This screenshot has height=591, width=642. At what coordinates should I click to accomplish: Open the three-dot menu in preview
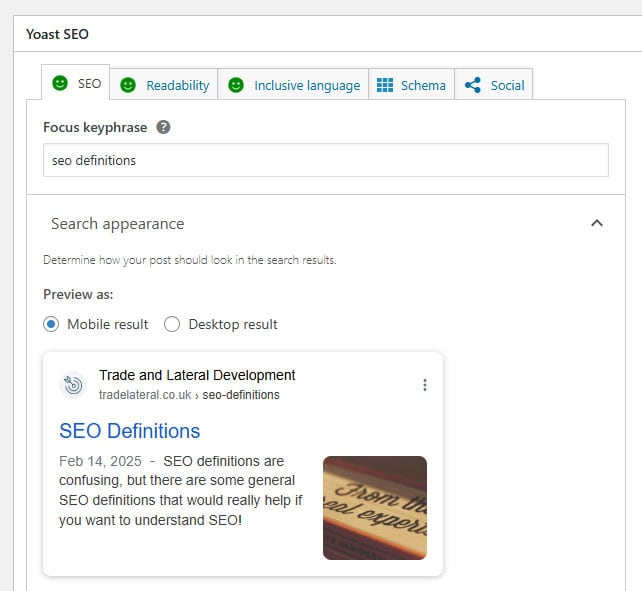coord(425,385)
